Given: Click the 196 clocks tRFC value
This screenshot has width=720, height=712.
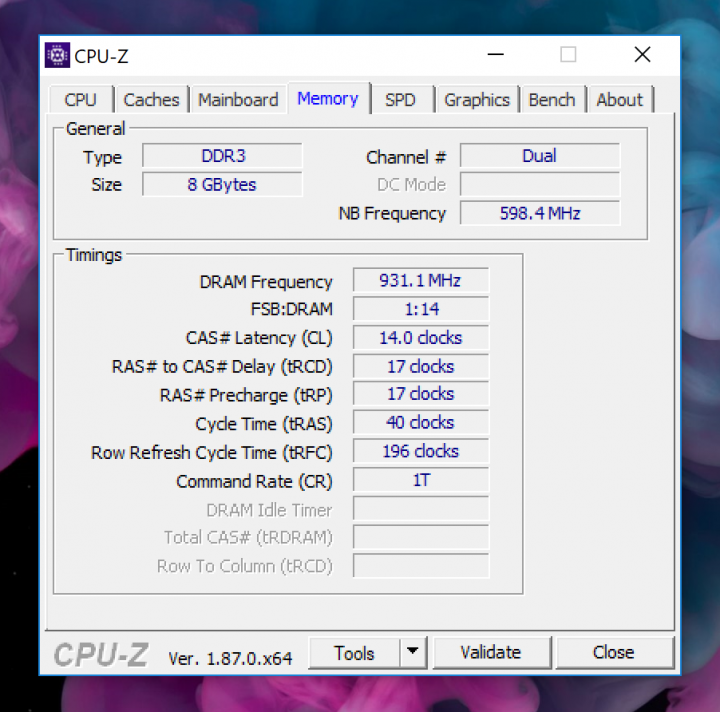Looking at the screenshot, I should 421,451.
